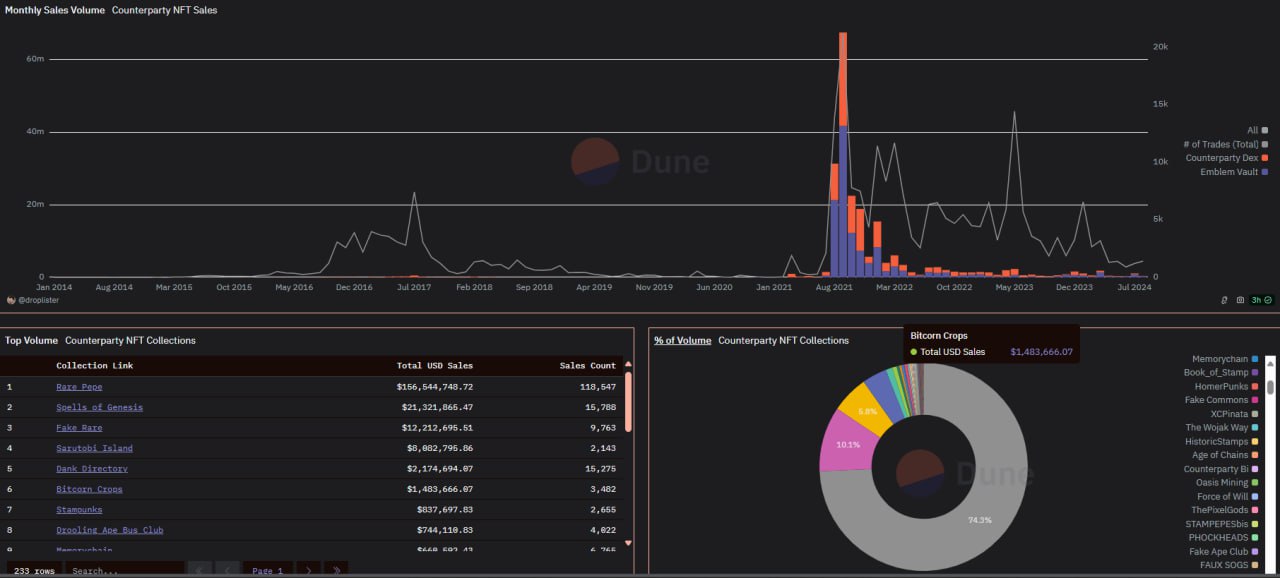This screenshot has width=1280, height=578.
Task: Check the 3h data freshness badge
Action: pyautogui.click(x=1262, y=300)
